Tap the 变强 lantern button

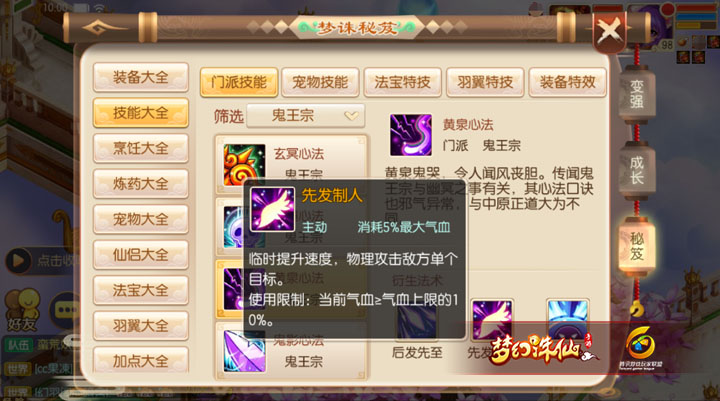636,95
